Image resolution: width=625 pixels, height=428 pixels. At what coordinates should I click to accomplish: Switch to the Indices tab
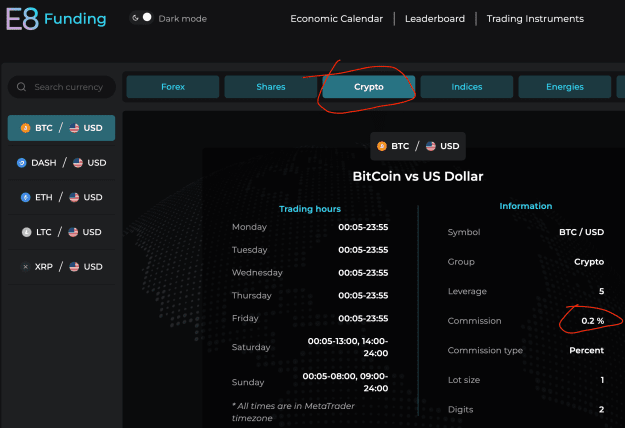467,87
